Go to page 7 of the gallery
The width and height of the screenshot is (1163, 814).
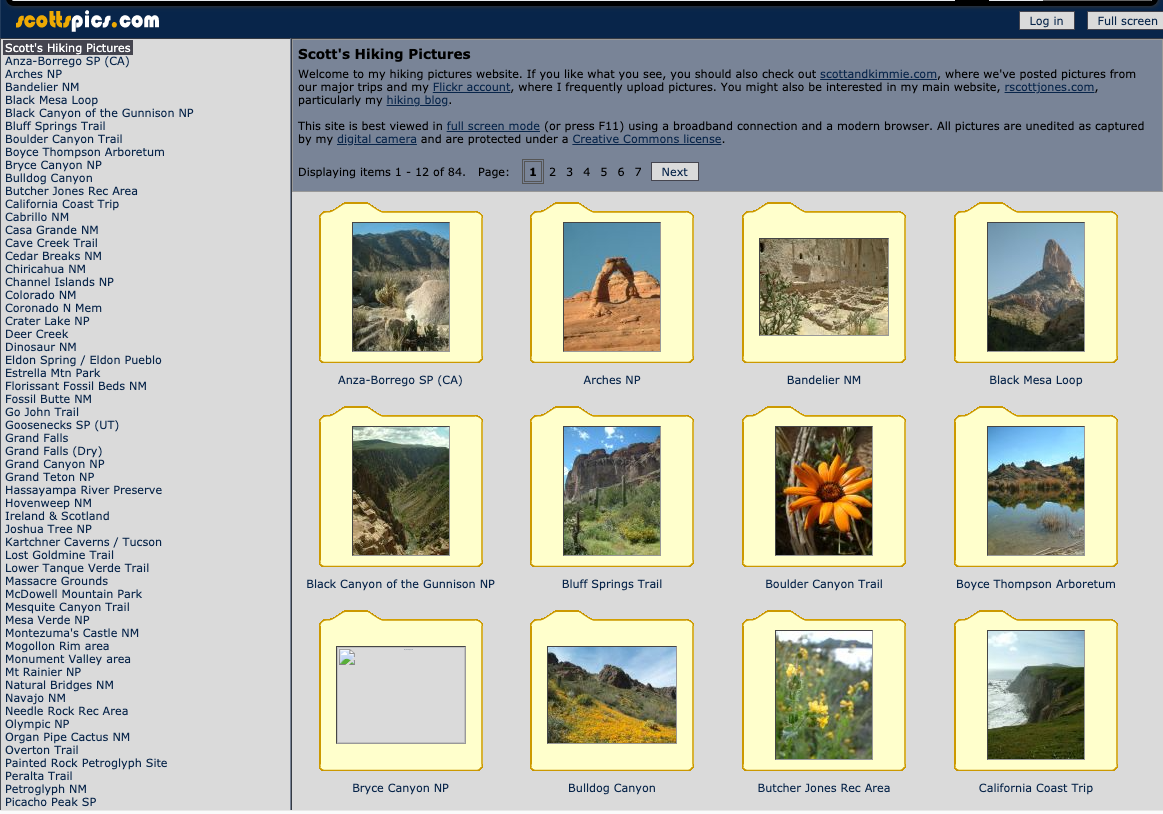coord(638,171)
